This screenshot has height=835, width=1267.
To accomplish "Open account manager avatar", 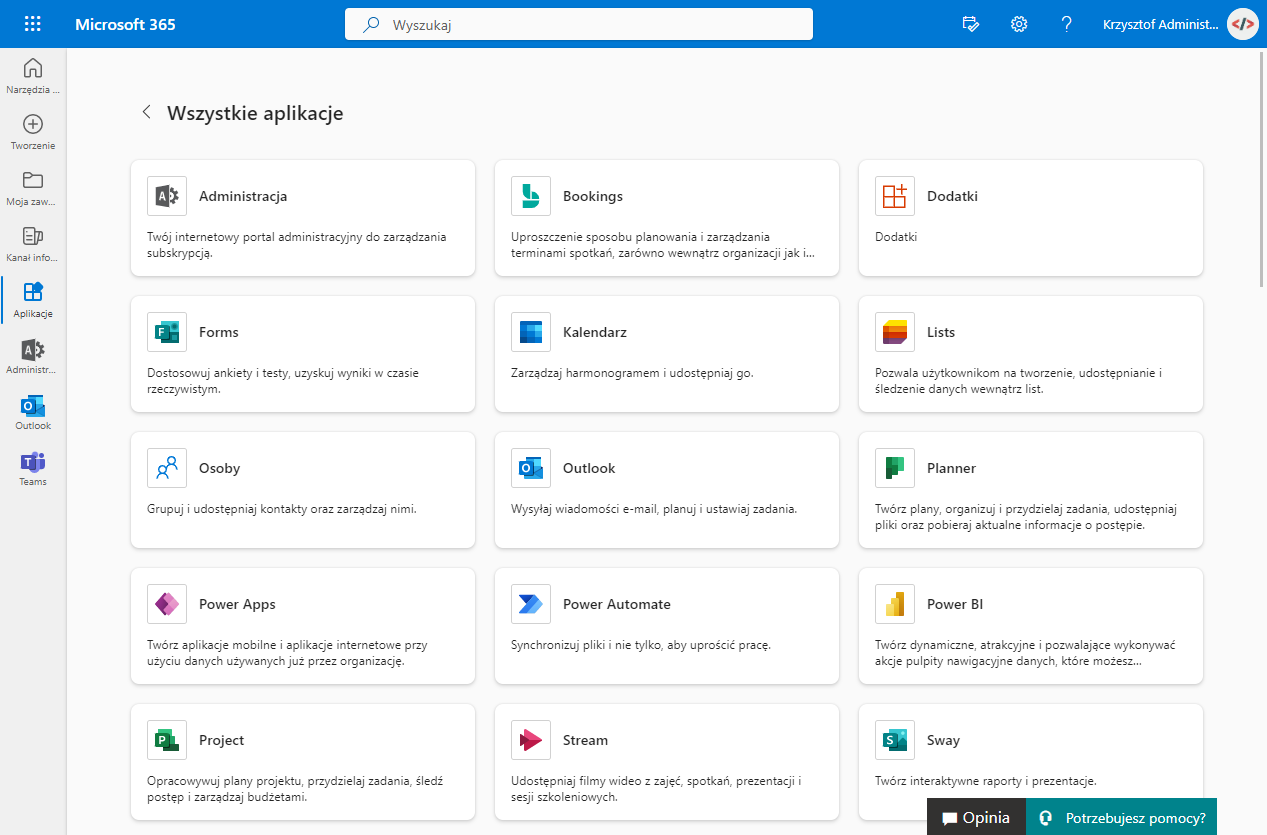I will 1242,24.
